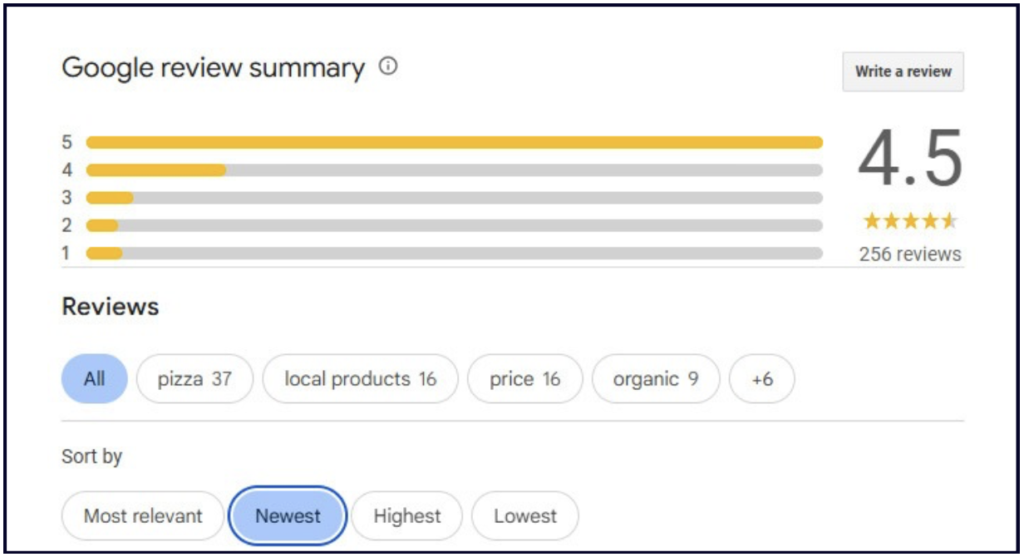Filter reviews by organic topic
The width and height of the screenshot is (1024, 557).
(655, 379)
